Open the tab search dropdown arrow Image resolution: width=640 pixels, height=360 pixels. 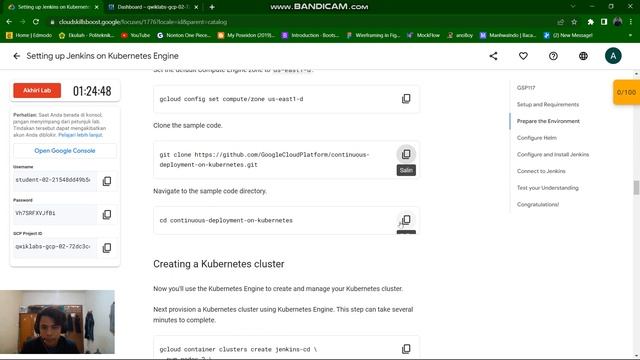tap(573, 7)
